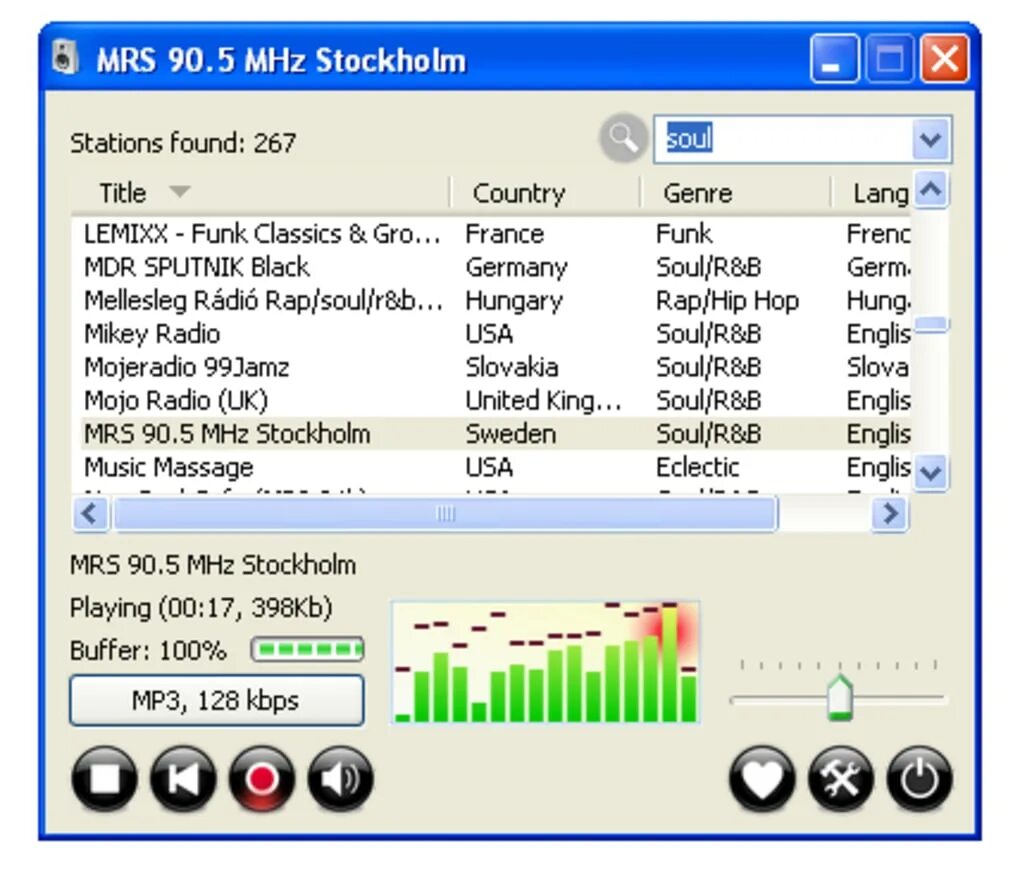Select Music Massage in the station list
The width and height of the screenshot is (1020, 879).
pyautogui.click(x=250, y=466)
